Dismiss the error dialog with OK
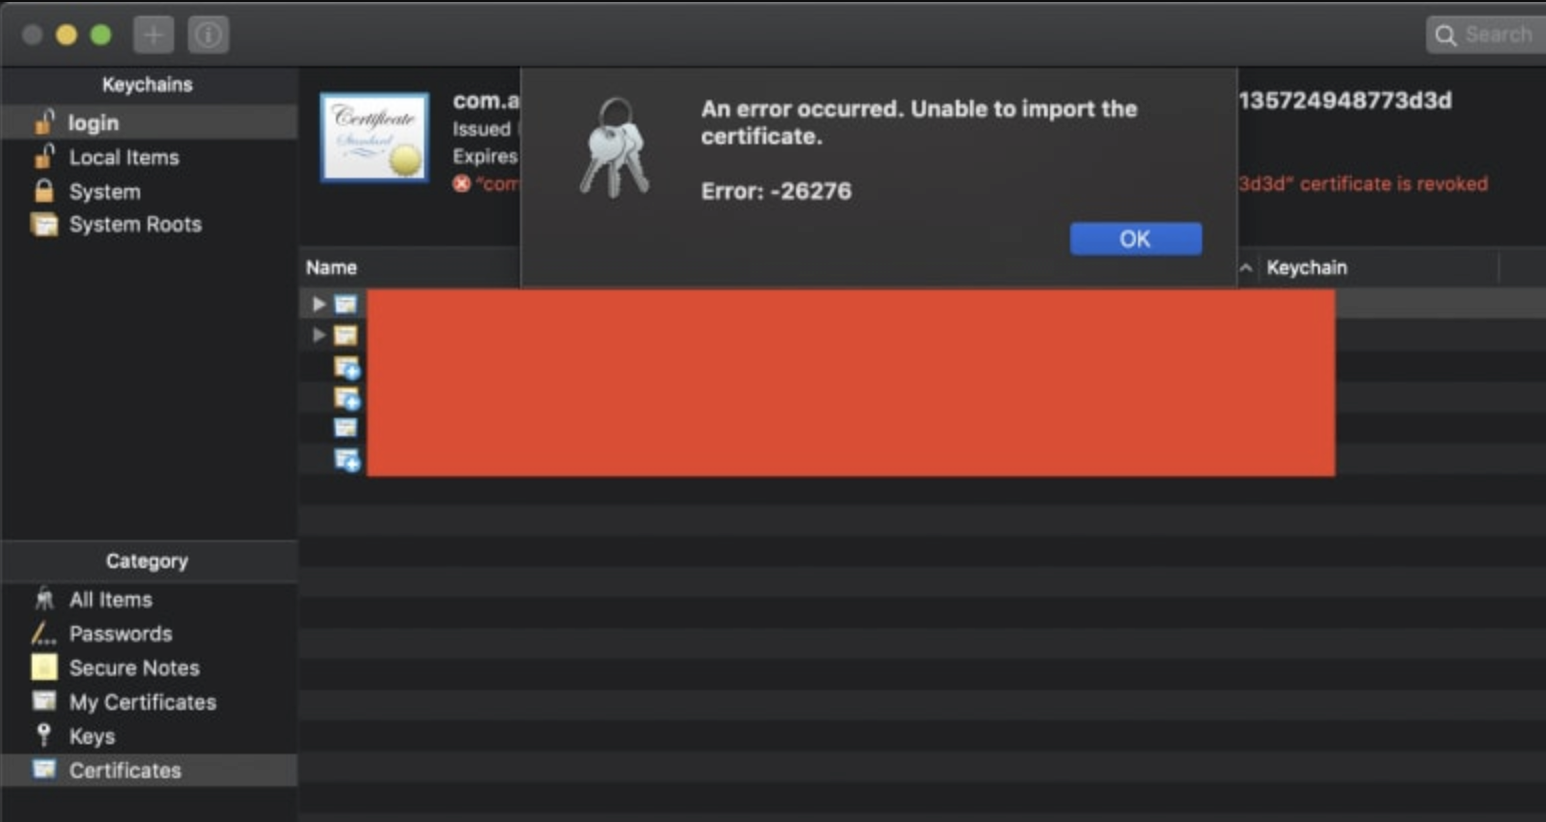 click(x=1135, y=239)
